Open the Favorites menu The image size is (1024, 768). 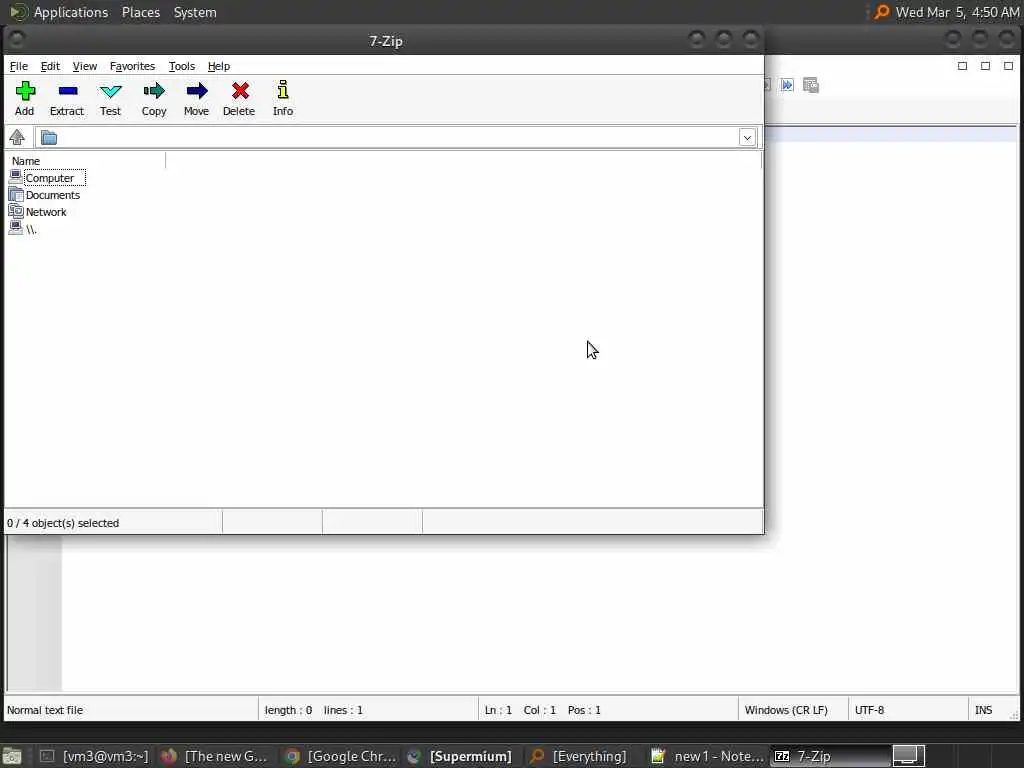[x=132, y=66]
